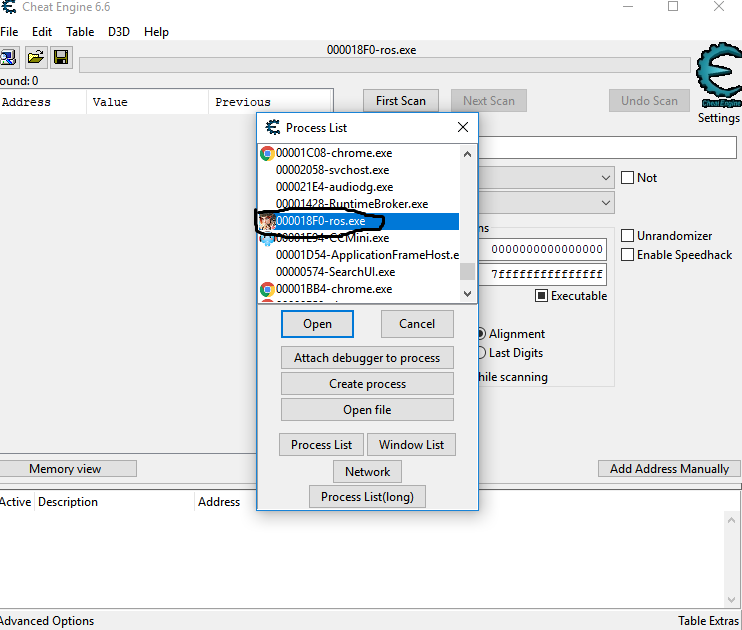Click Table Extras

pos(708,621)
